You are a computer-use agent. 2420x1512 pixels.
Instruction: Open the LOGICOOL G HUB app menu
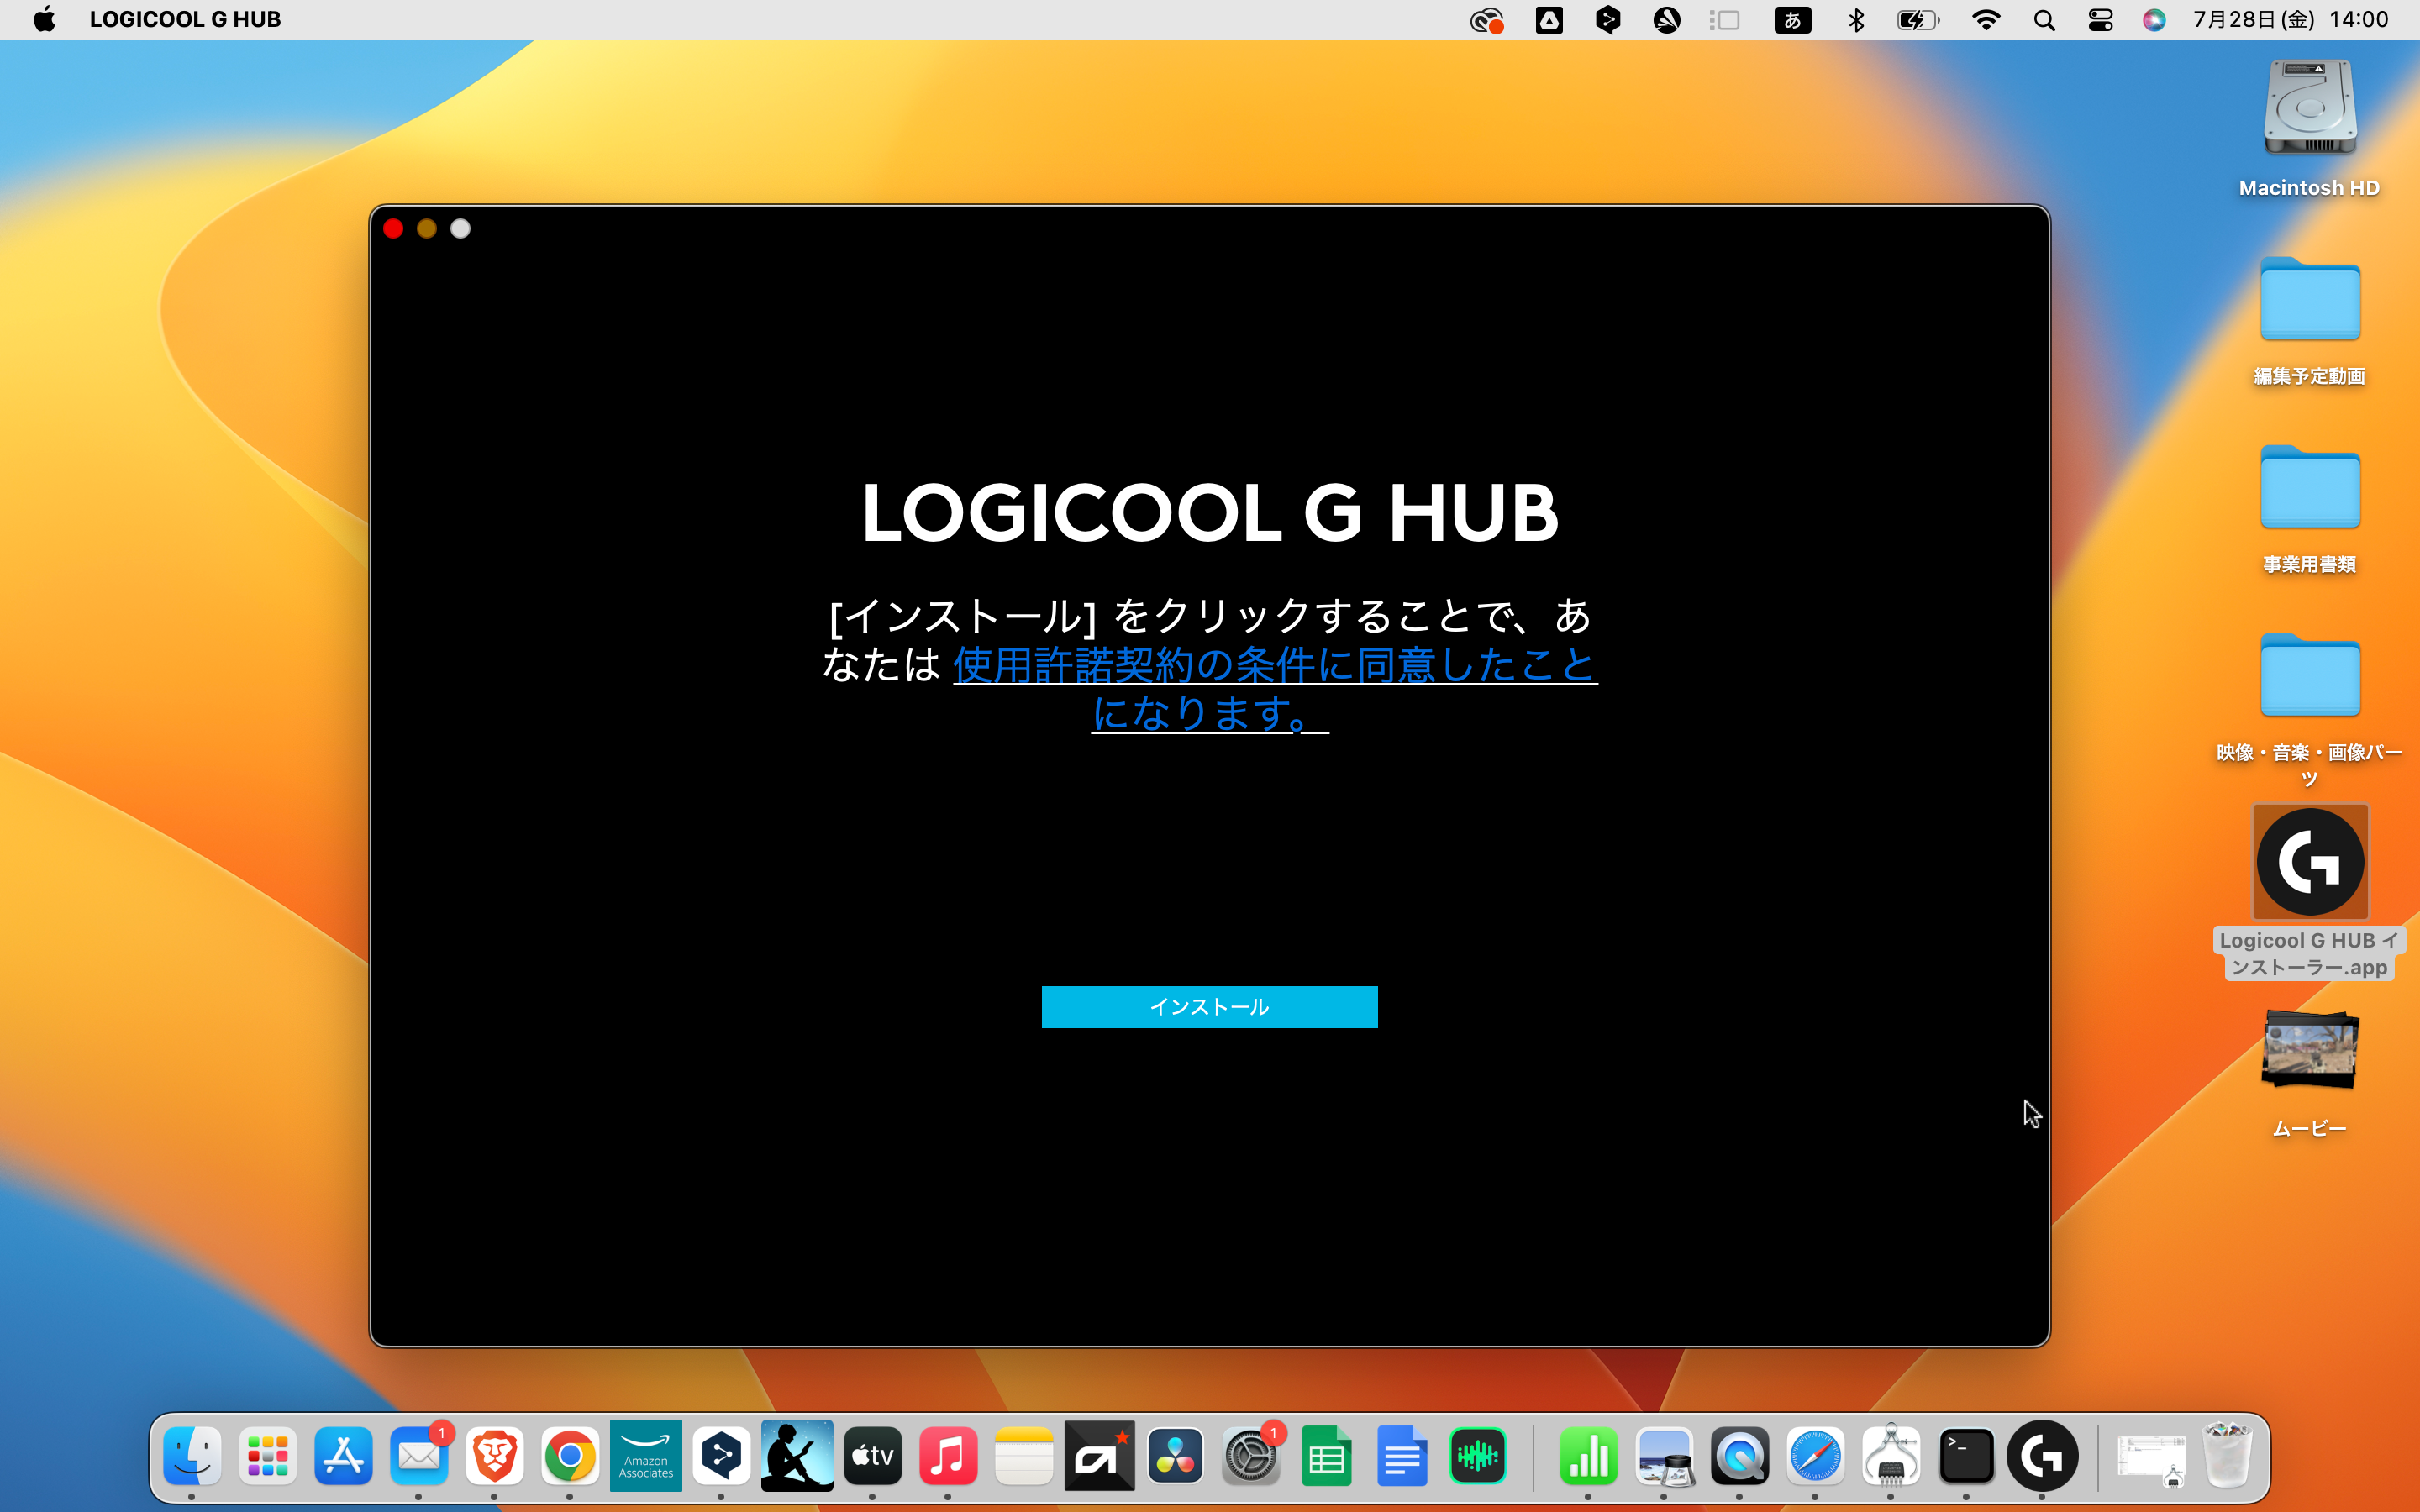(x=185, y=20)
